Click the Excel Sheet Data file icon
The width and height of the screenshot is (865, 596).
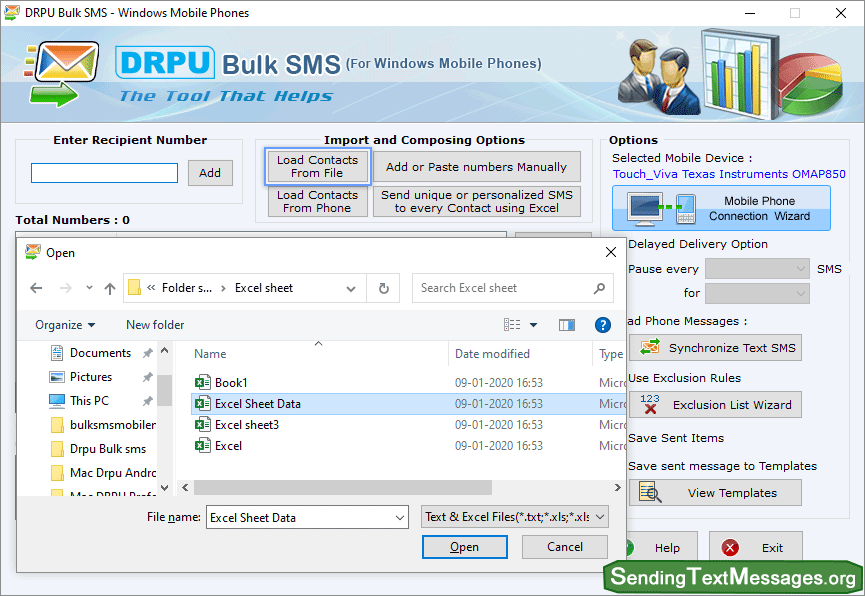click(x=203, y=403)
